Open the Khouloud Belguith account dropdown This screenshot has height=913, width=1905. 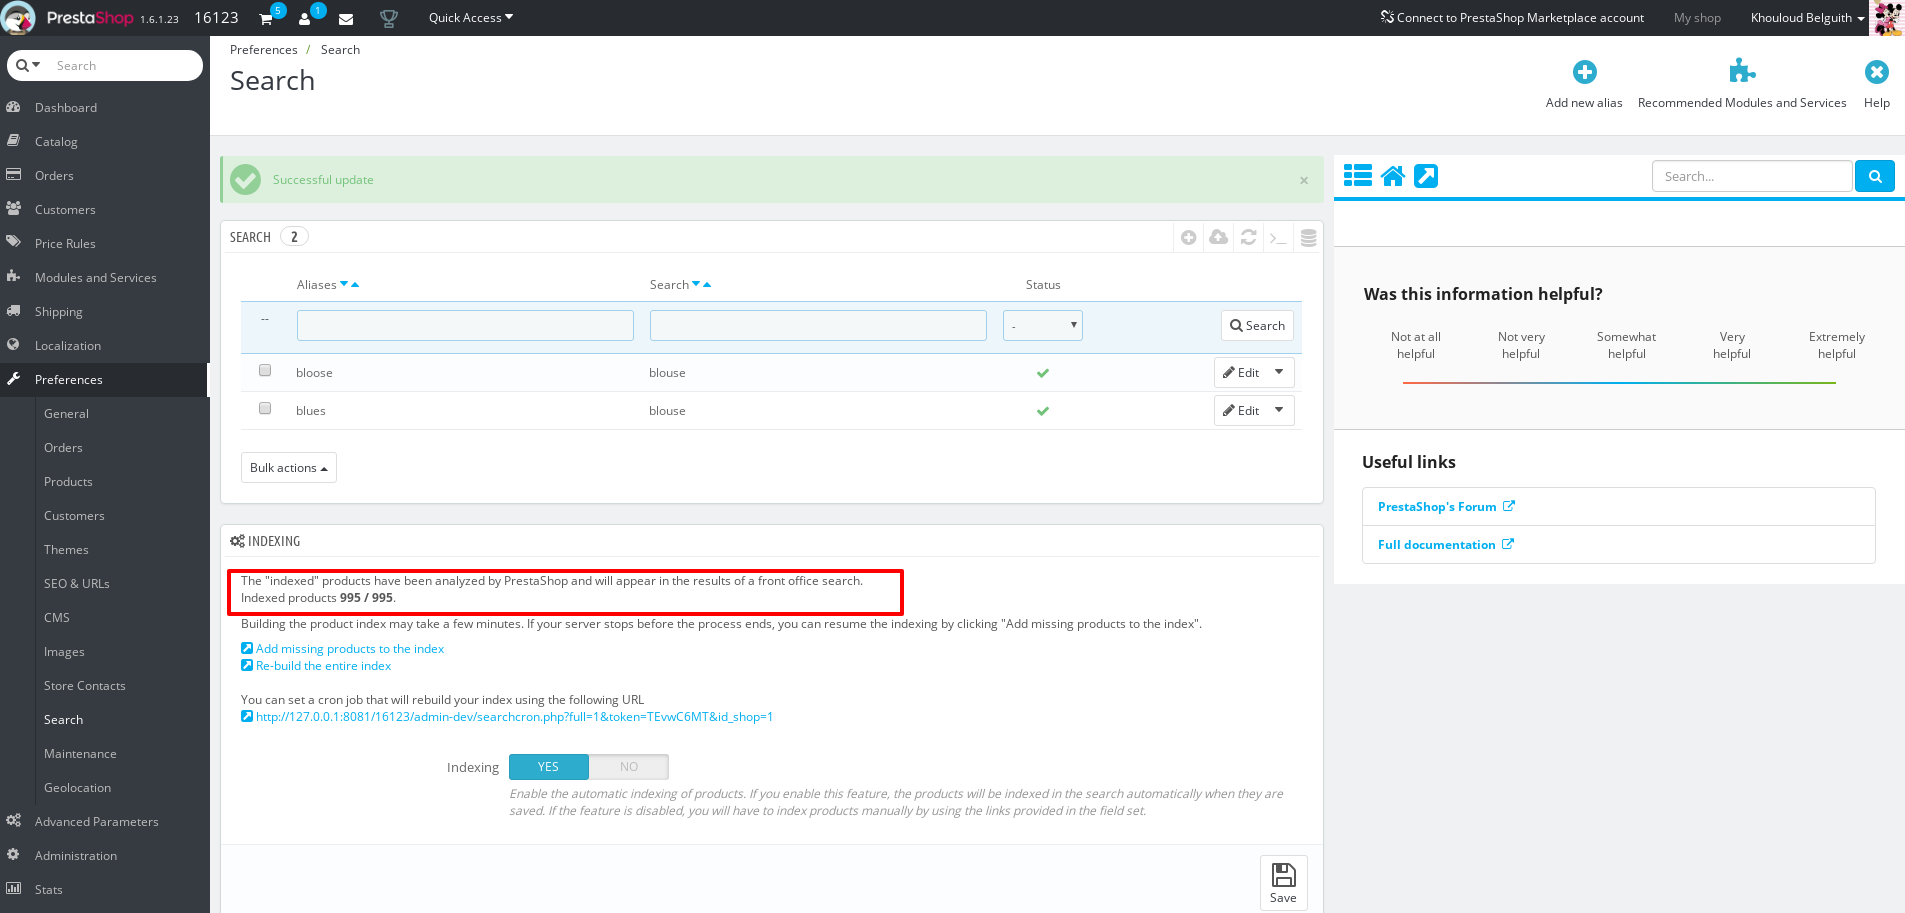coord(1807,18)
